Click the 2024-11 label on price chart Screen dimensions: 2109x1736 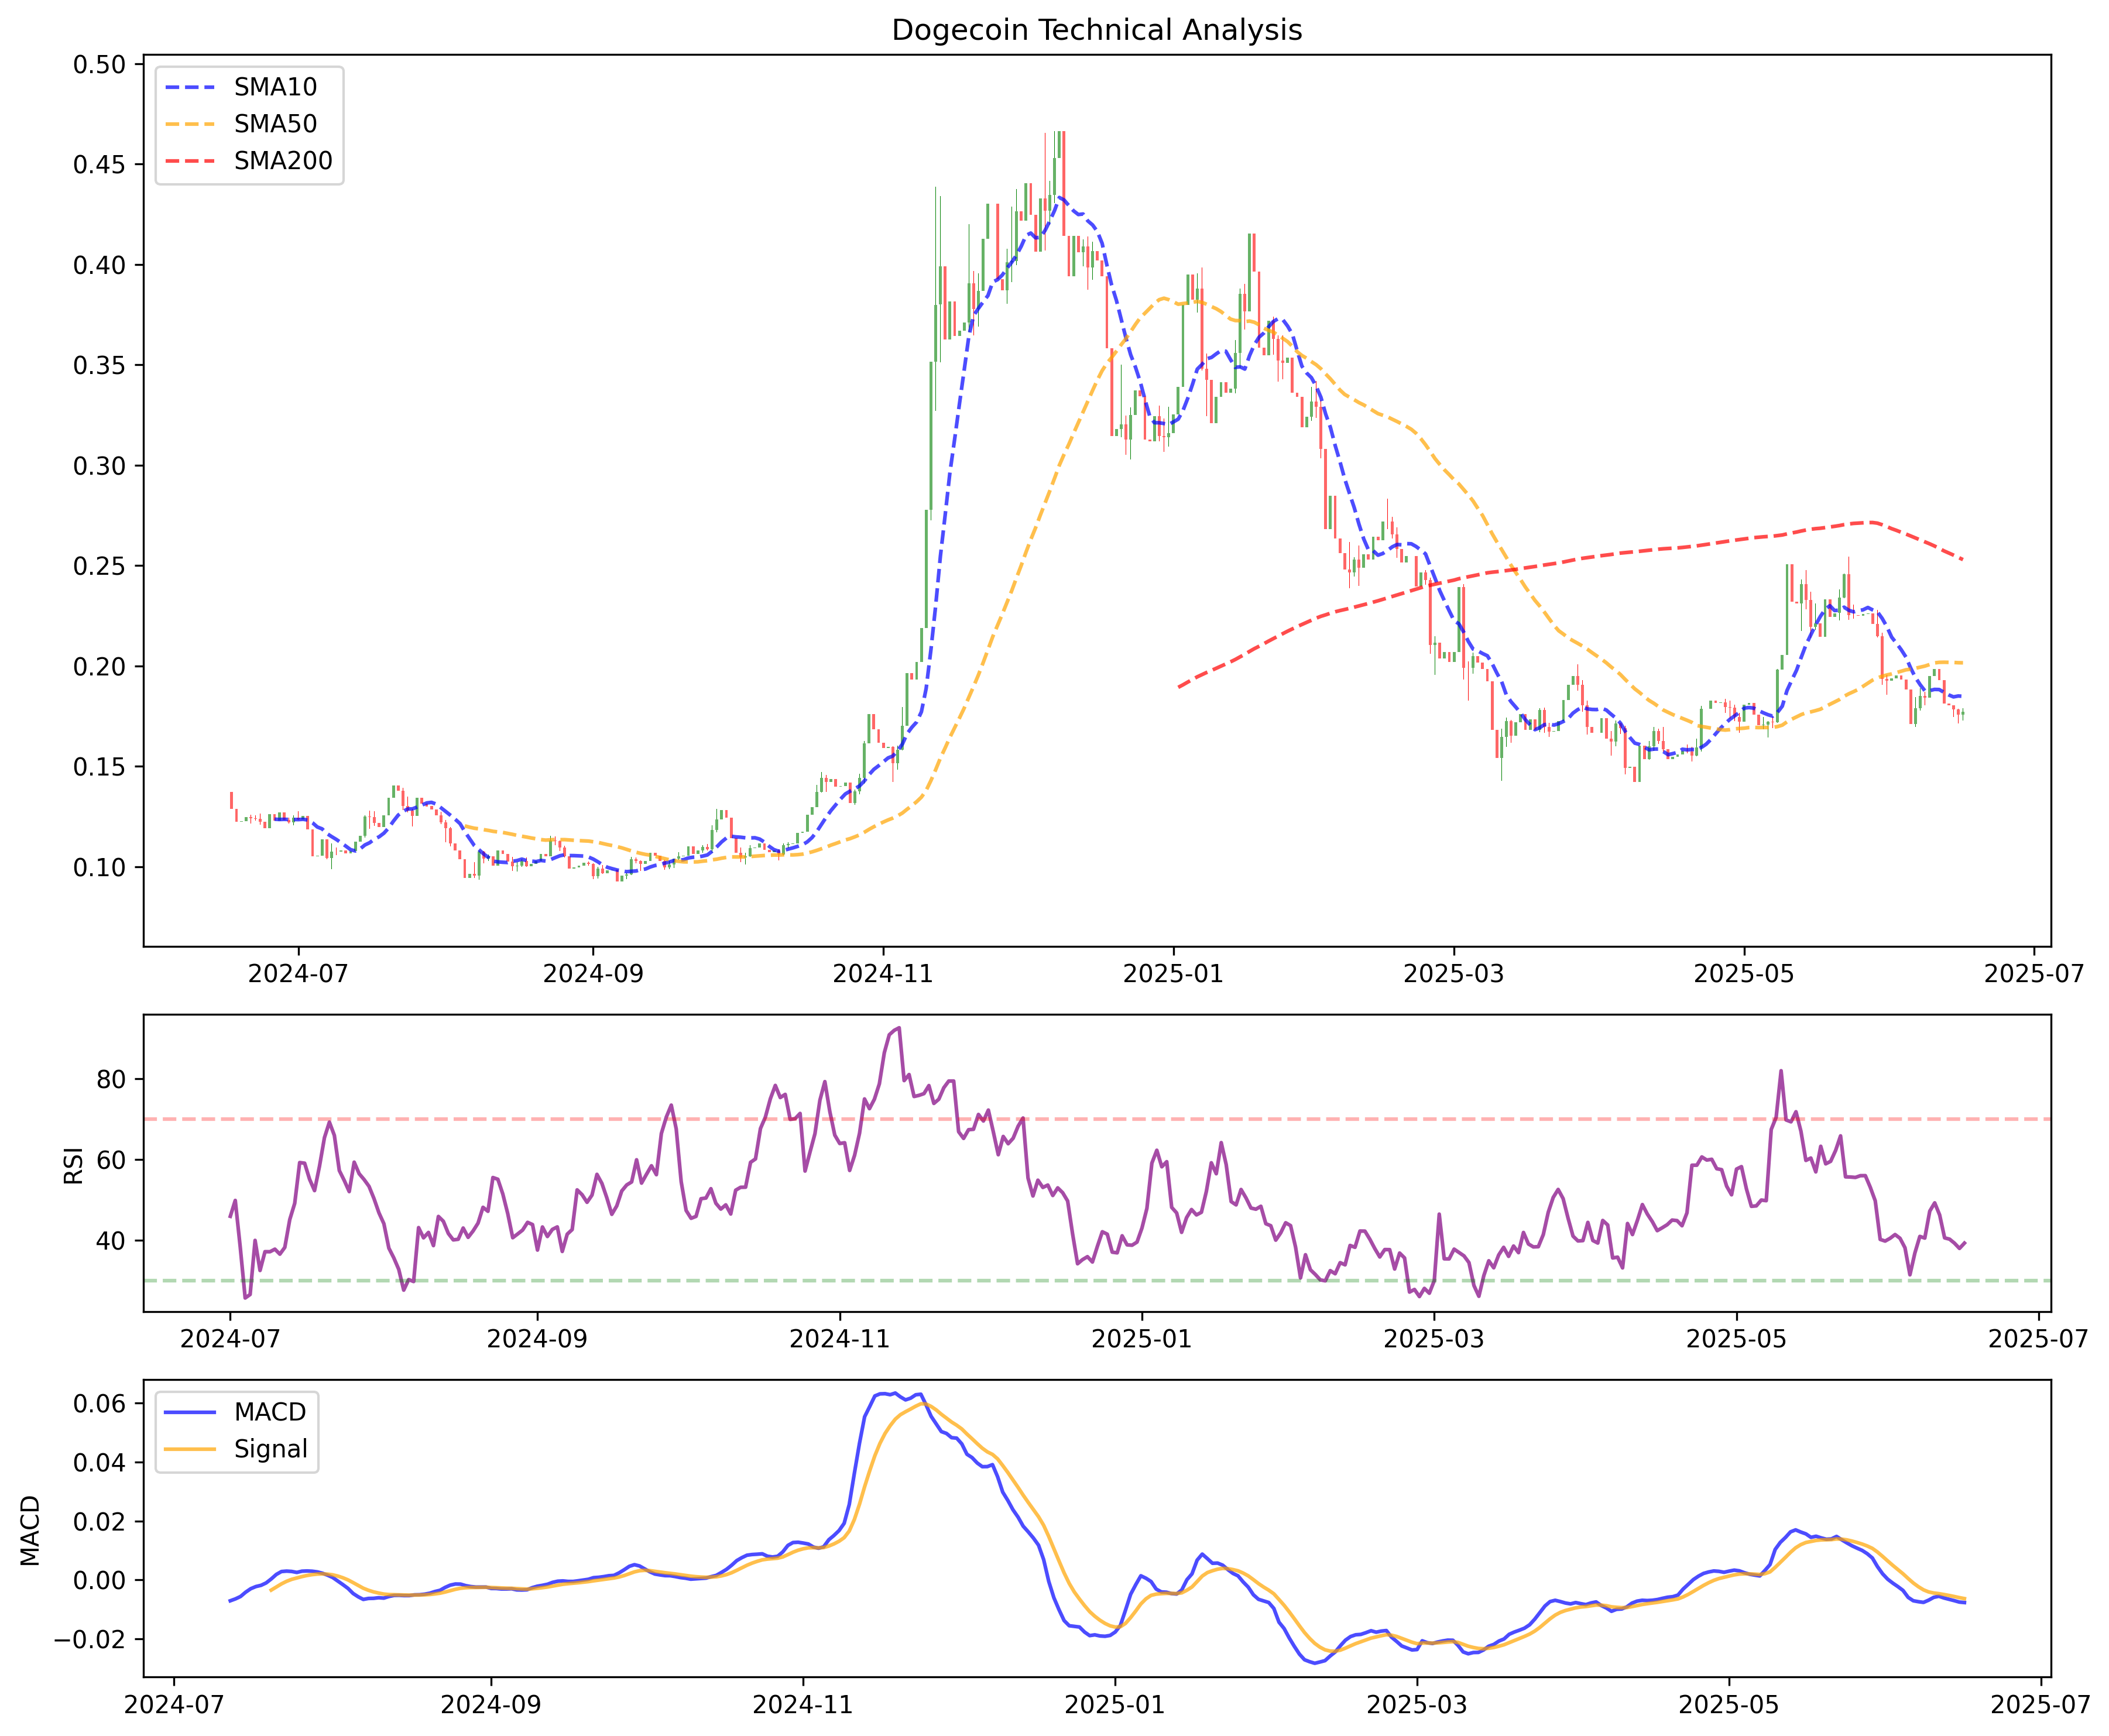point(882,974)
